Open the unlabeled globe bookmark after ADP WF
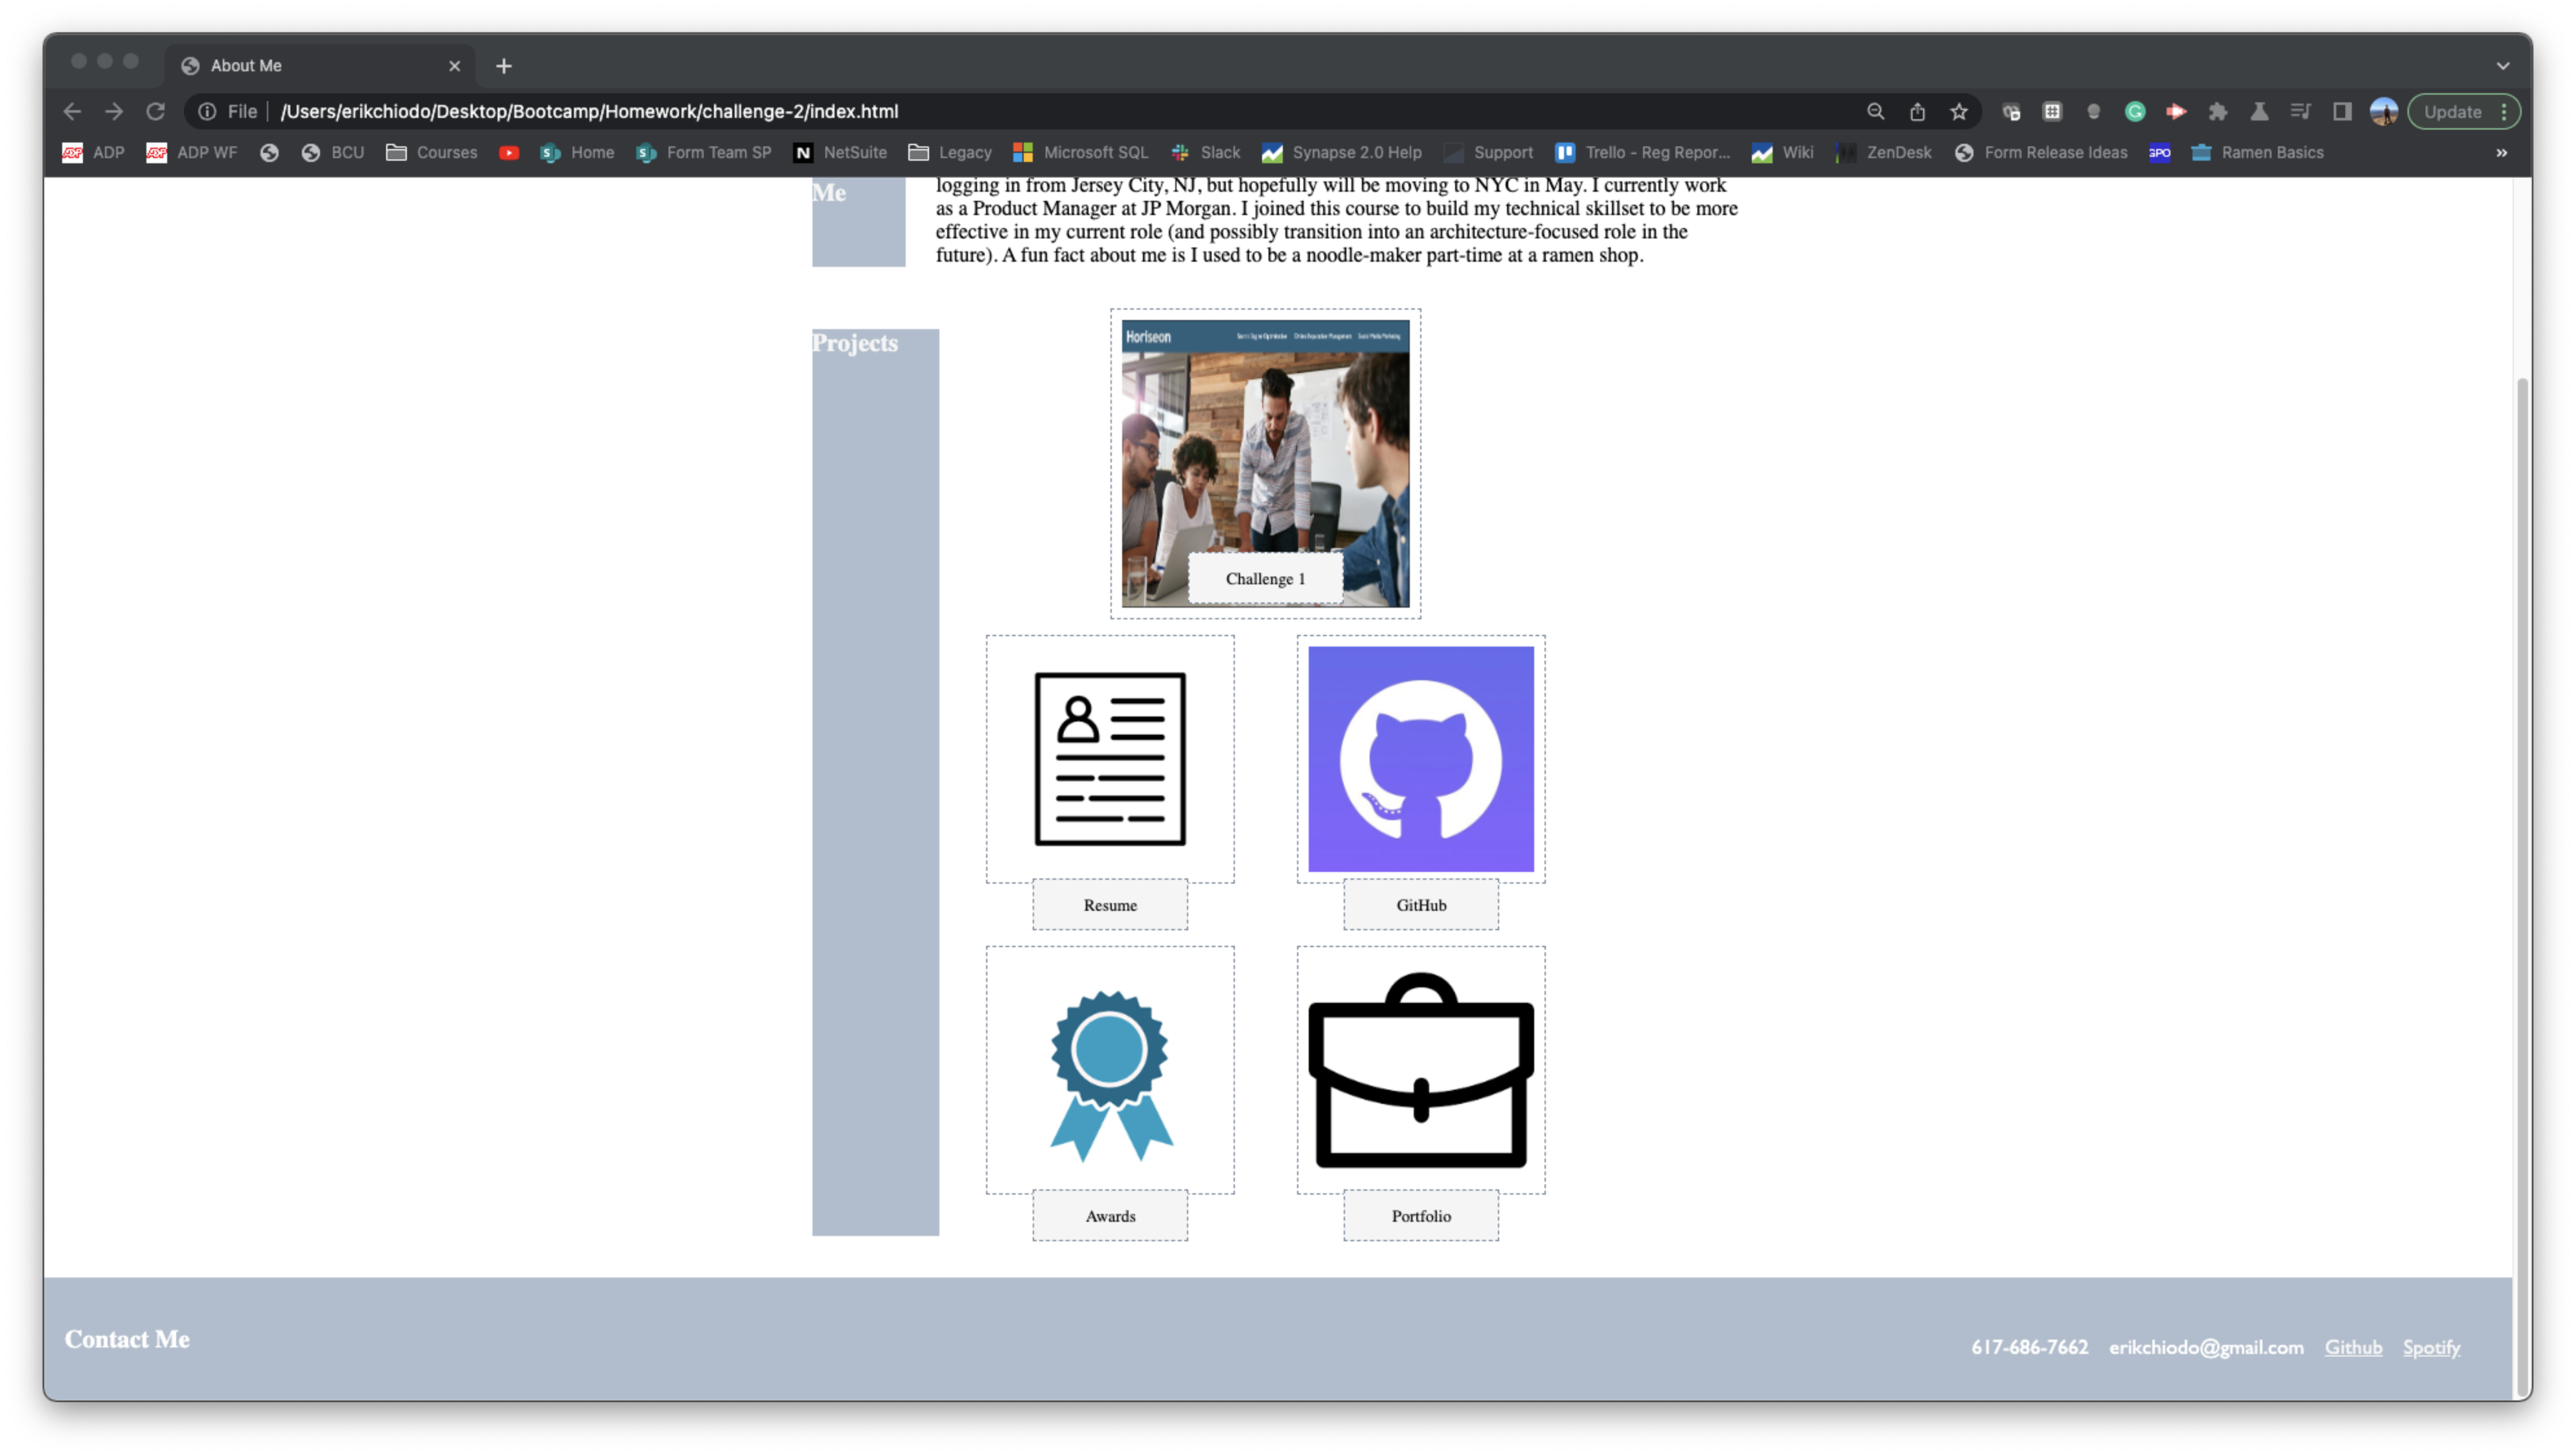Screen dimensions: 2576x1455 (x=269, y=153)
